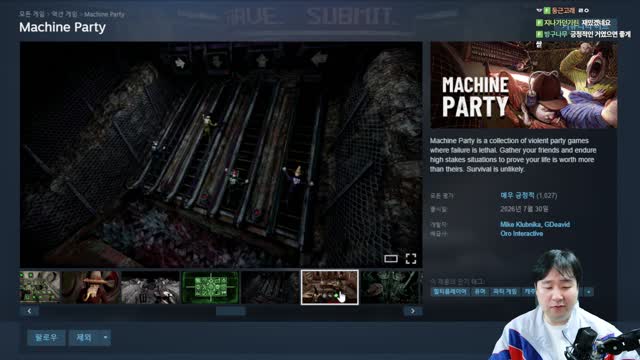Image resolution: width=640 pixels, height=360 pixels.
Task: Open the 매우 긍정적 reviews link
Action: pos(517,196)
